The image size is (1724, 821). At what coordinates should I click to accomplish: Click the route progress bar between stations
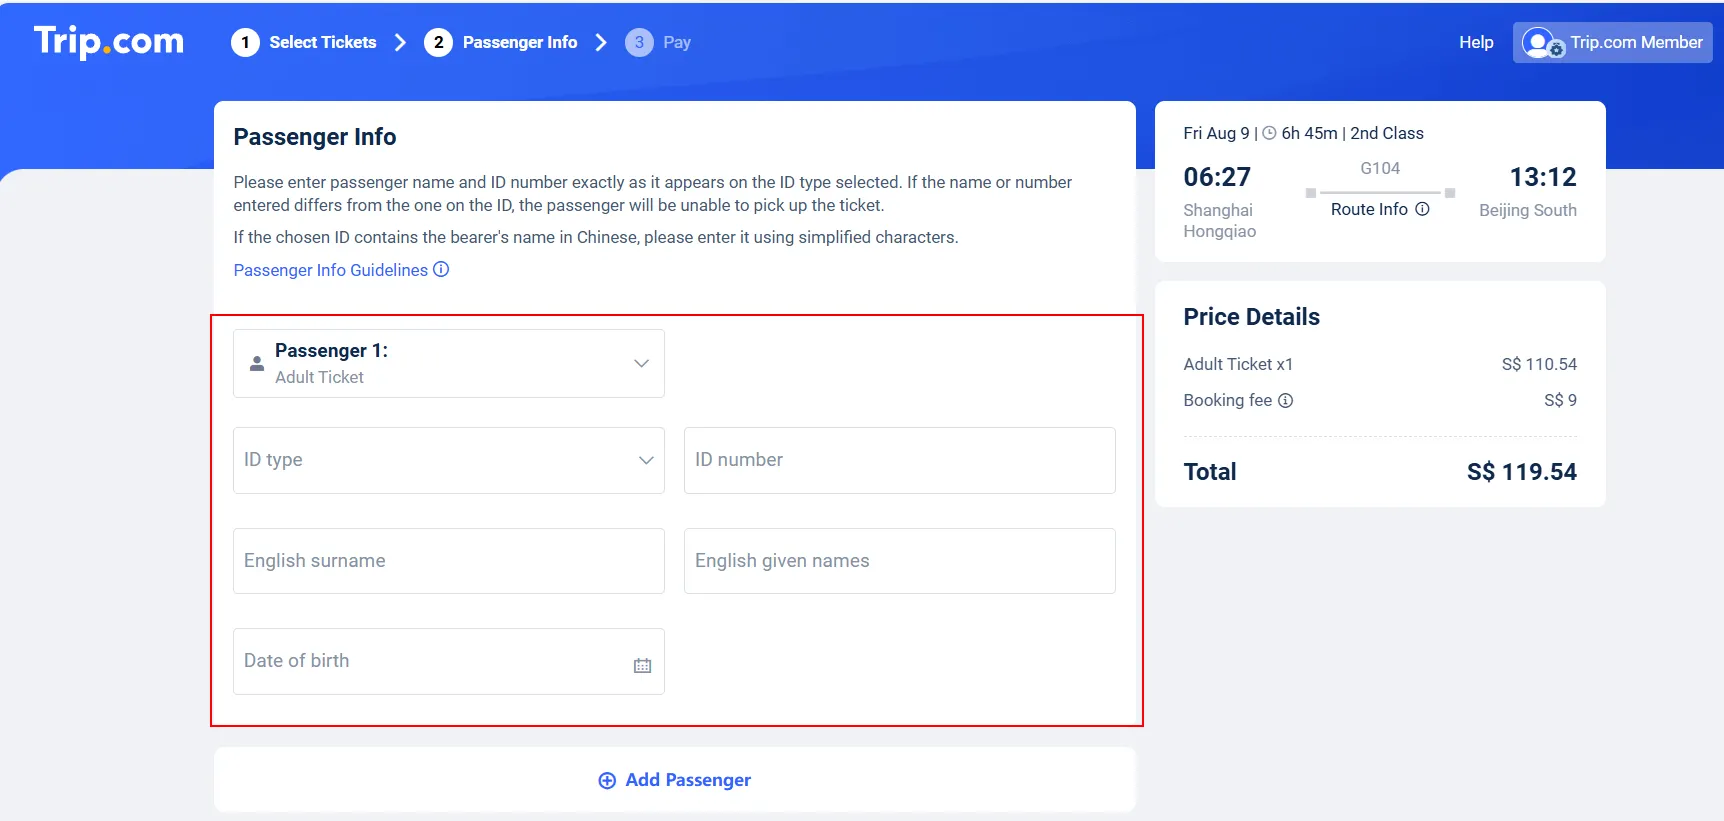[x=1379, y=193]
